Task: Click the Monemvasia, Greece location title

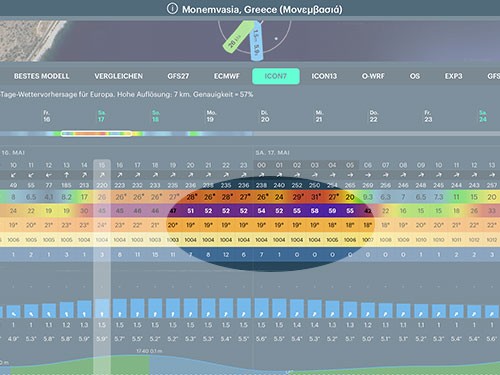Action: [262, 9]
